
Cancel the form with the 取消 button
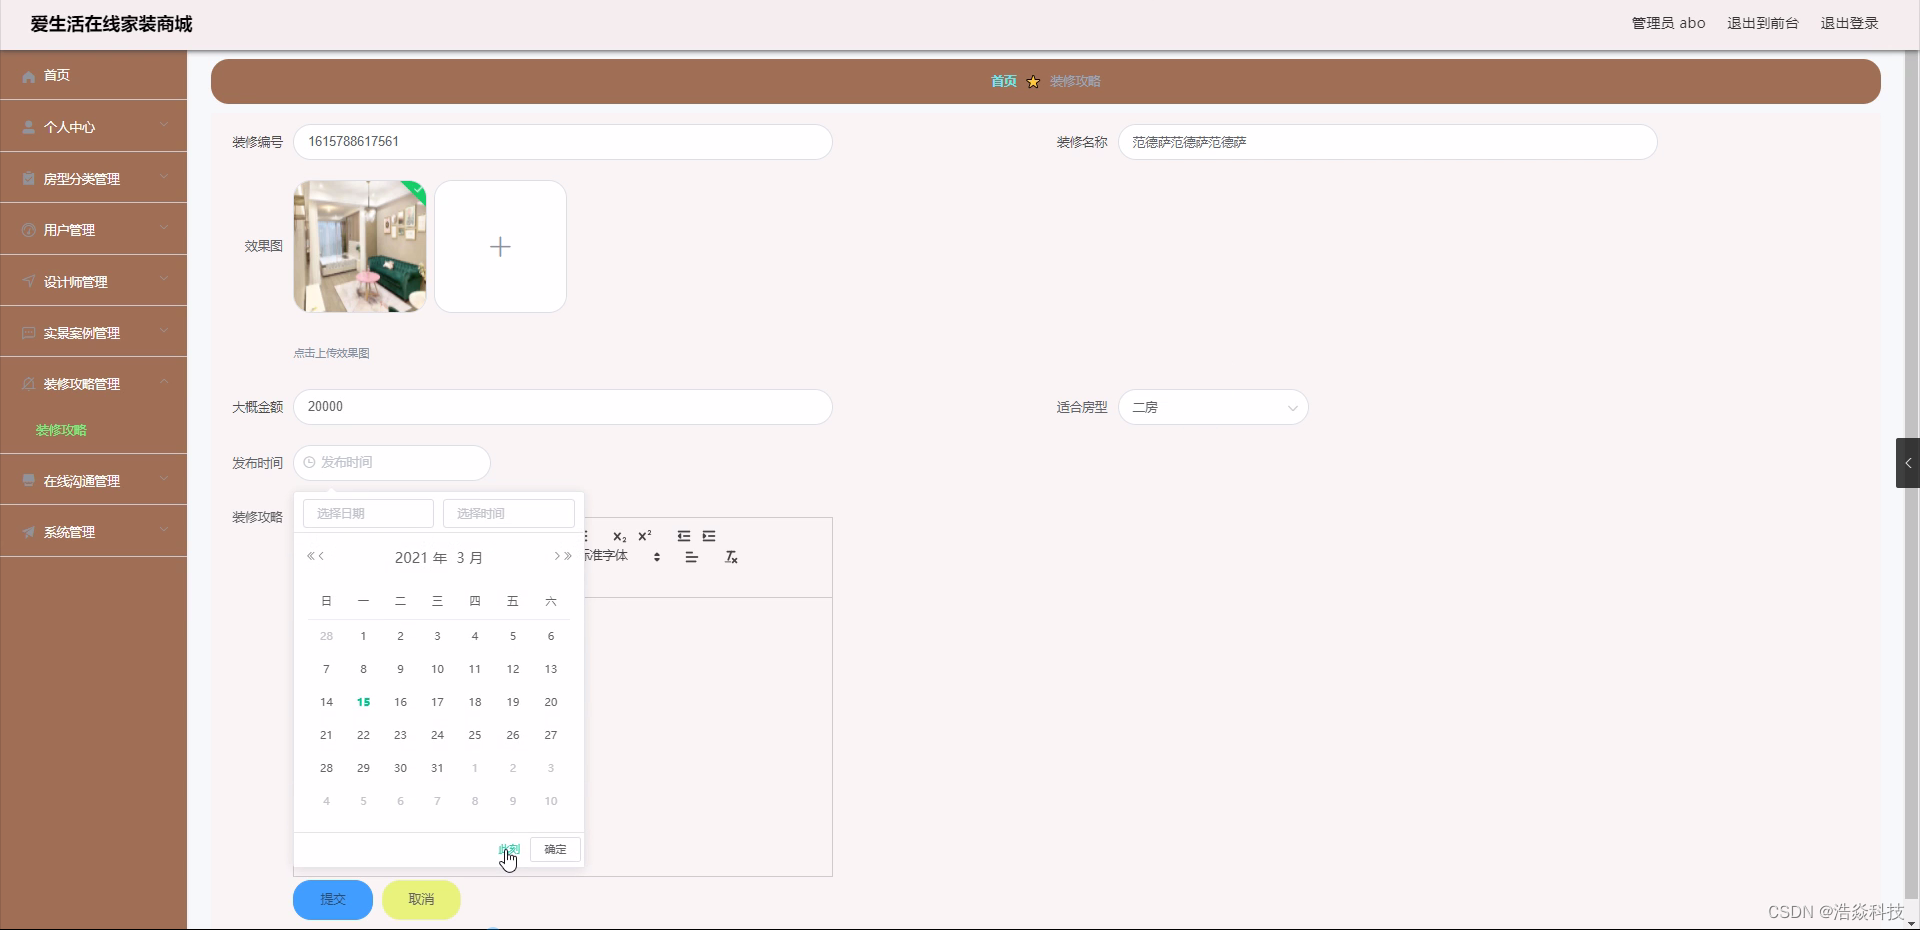click(421, 900)
